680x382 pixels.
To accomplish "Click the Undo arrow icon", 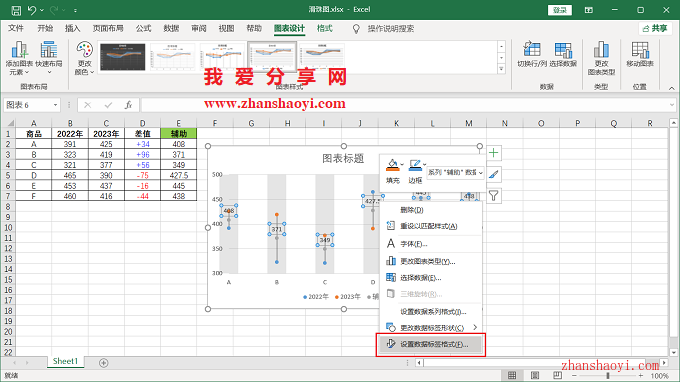I will (x=32, y=10).
